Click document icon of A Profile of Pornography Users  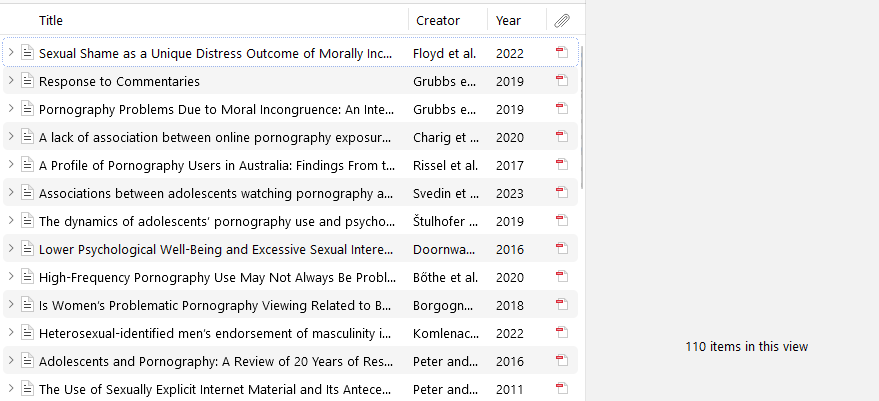click(27, 164)
